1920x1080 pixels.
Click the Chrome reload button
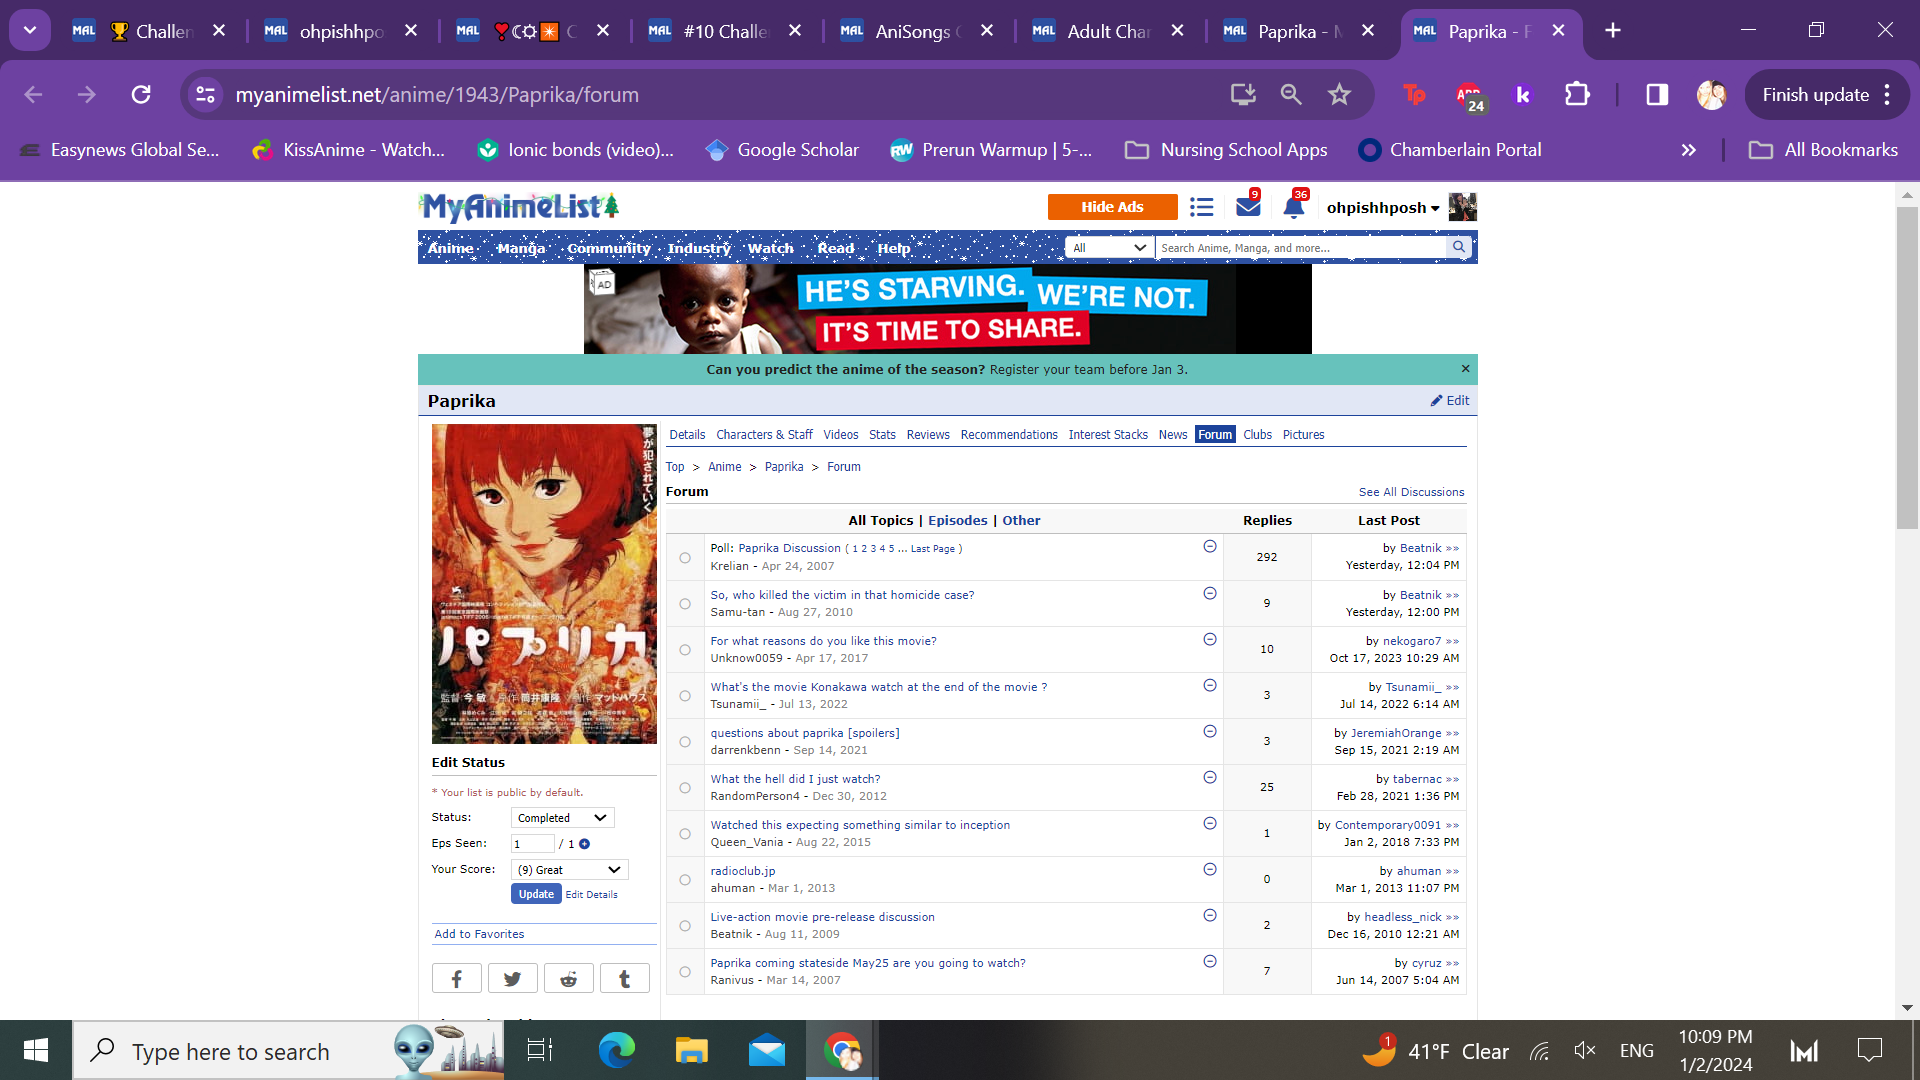coord(141,94)
